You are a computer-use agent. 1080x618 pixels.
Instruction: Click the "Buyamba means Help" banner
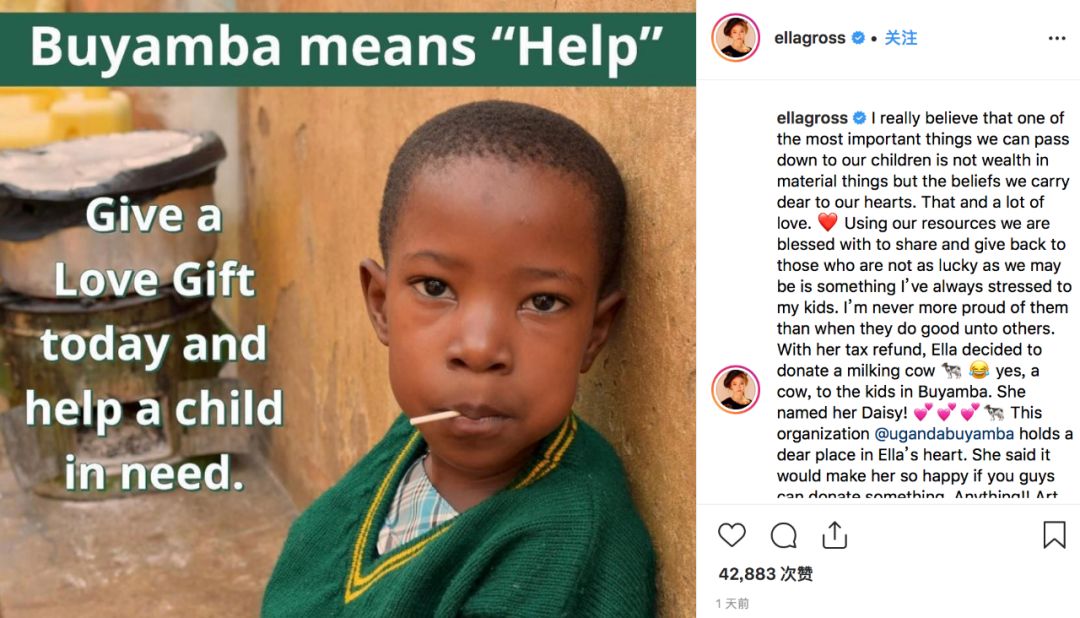(347, 47)
